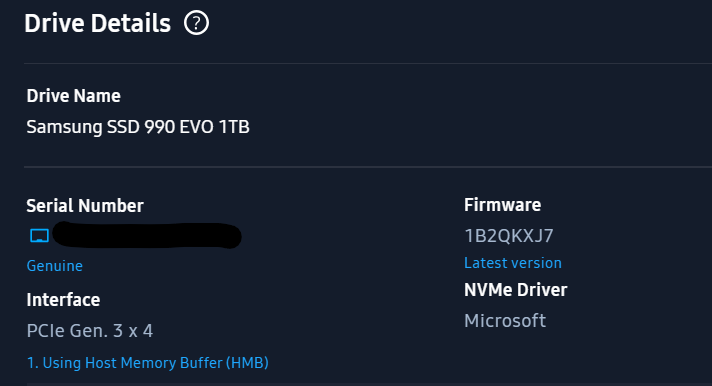Image resolution: width=712 pixels, height=386 pixels.
Task: Click the Latest version firmware link
Action: click(513, 263)
